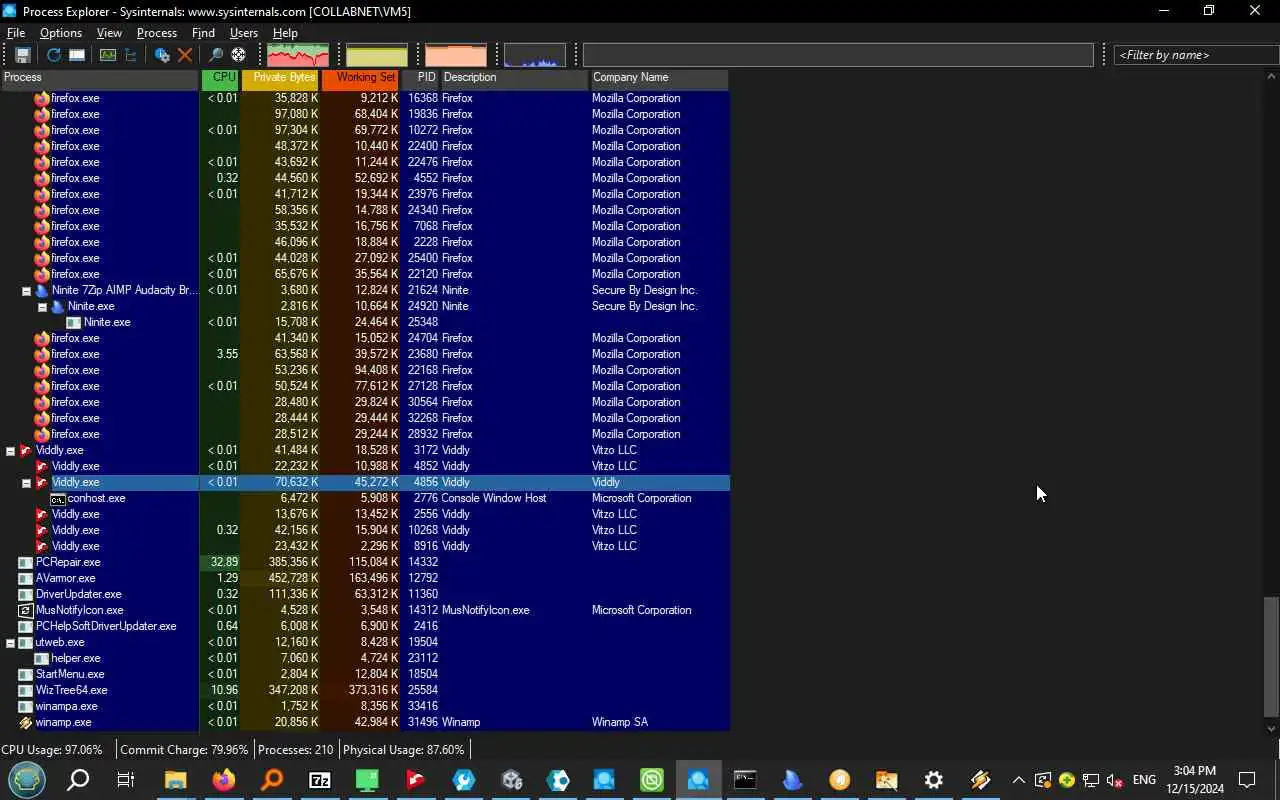This screenshot has width=1280, height=800.
Task: Open the Users menu
Action: (244, 33)
